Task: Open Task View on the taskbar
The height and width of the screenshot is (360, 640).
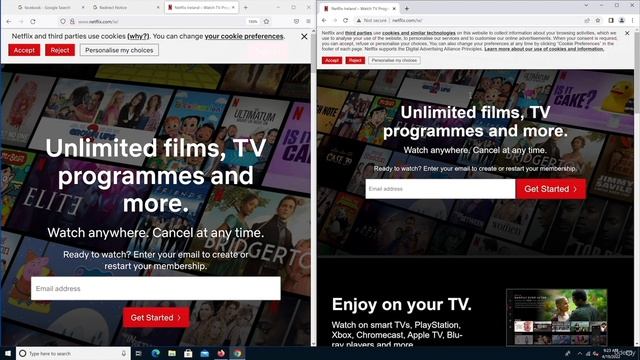Action: coord(139,353)
